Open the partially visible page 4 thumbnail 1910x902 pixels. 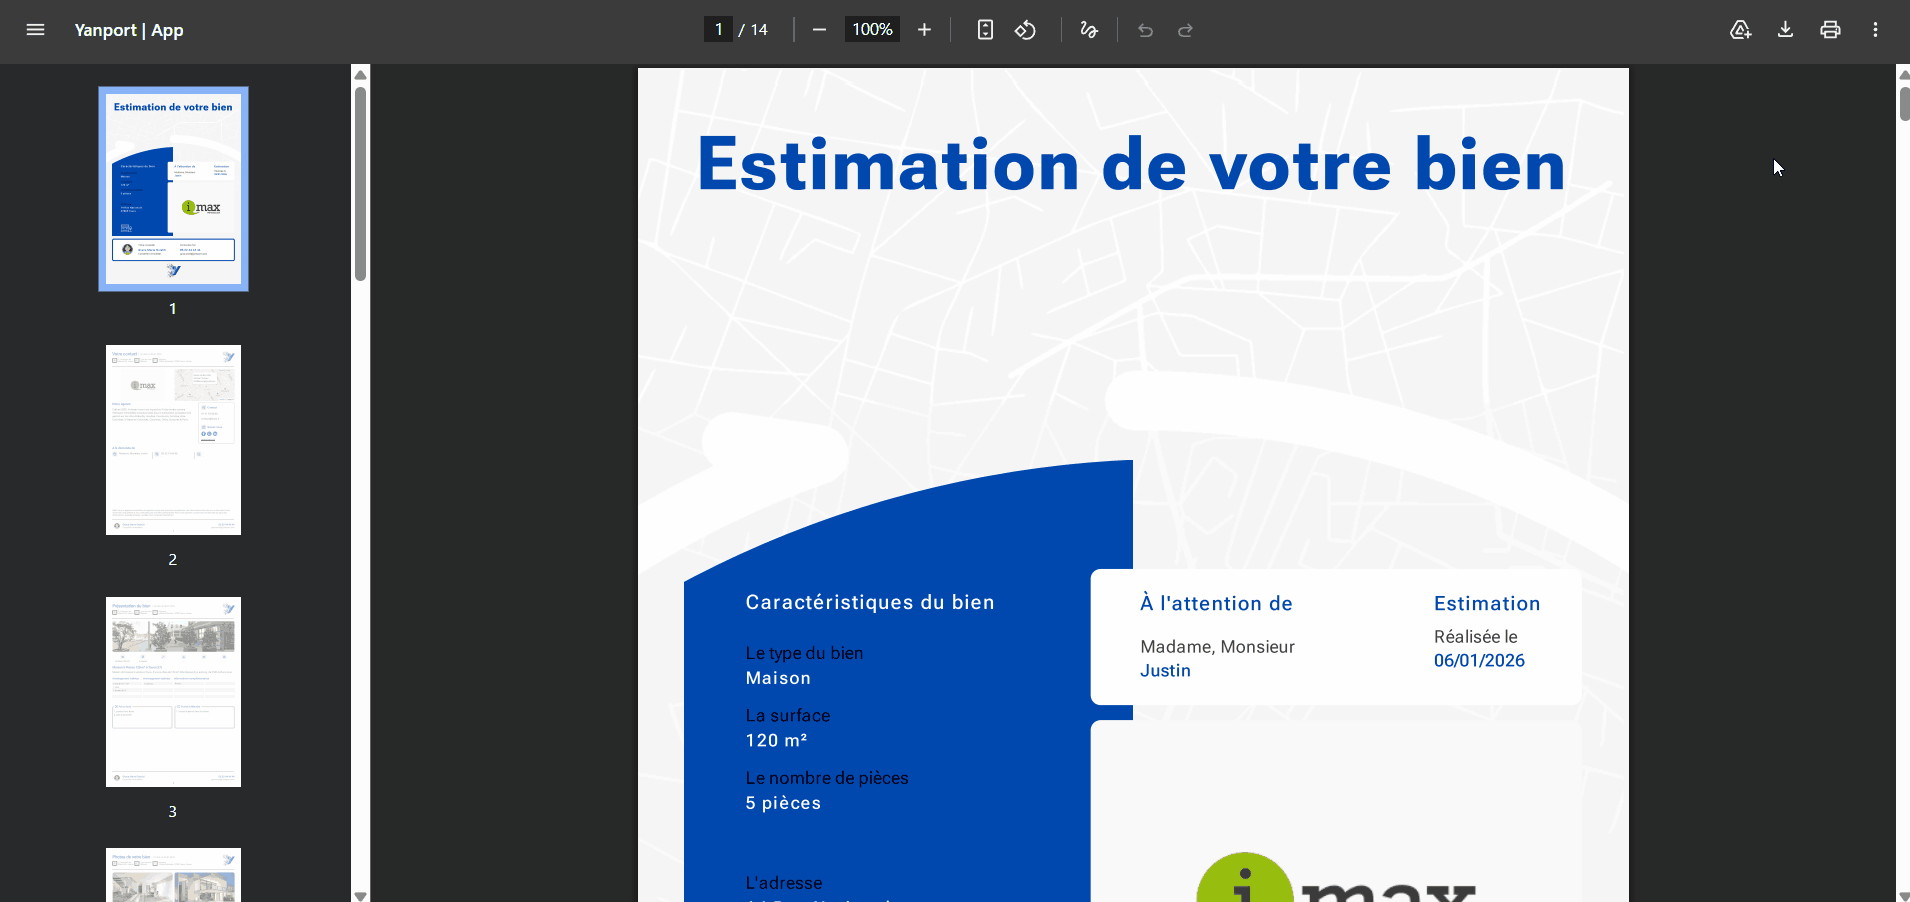(x=173, y=875)
